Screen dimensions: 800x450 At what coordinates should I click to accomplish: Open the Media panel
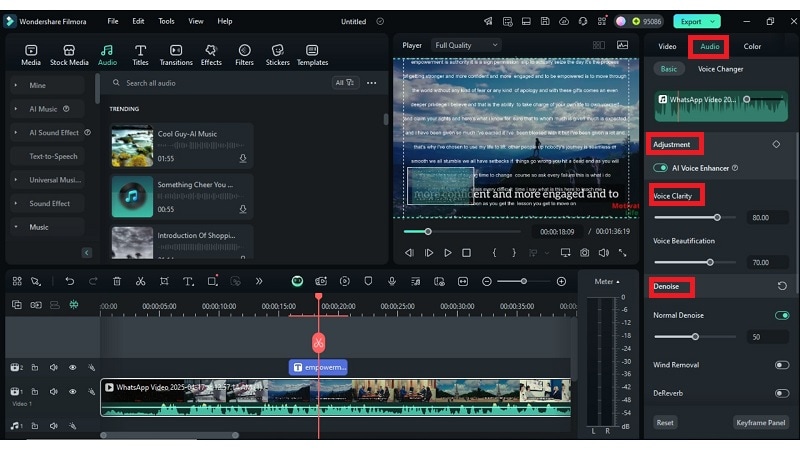point(31,55)
